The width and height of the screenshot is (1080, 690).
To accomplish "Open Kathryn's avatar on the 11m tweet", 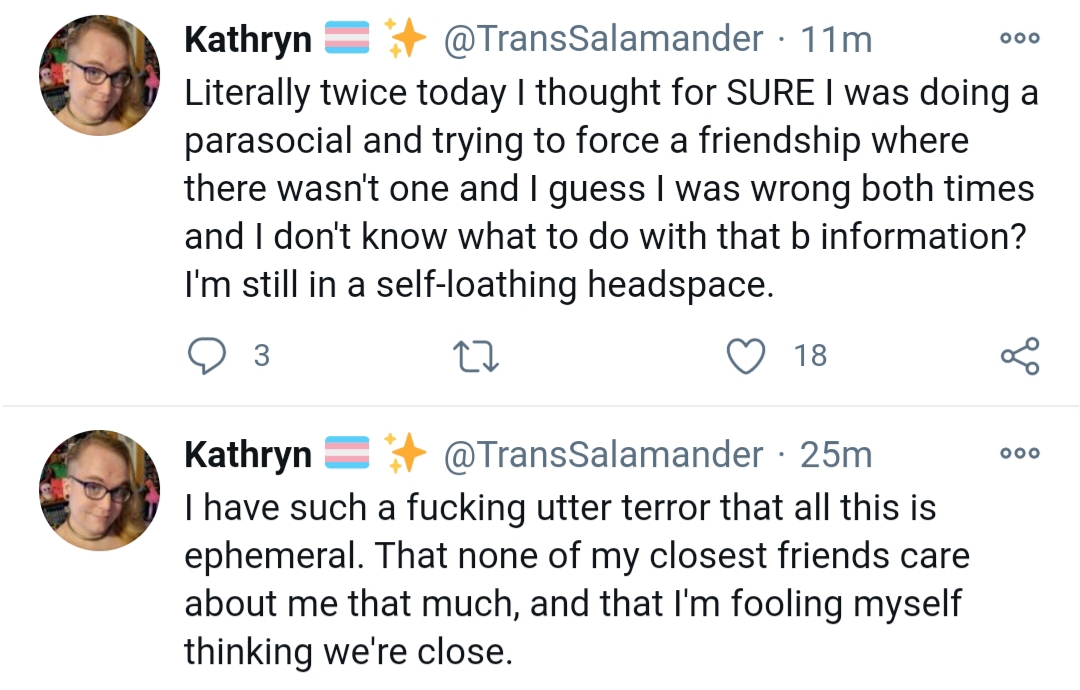I will tap(100, 75).
